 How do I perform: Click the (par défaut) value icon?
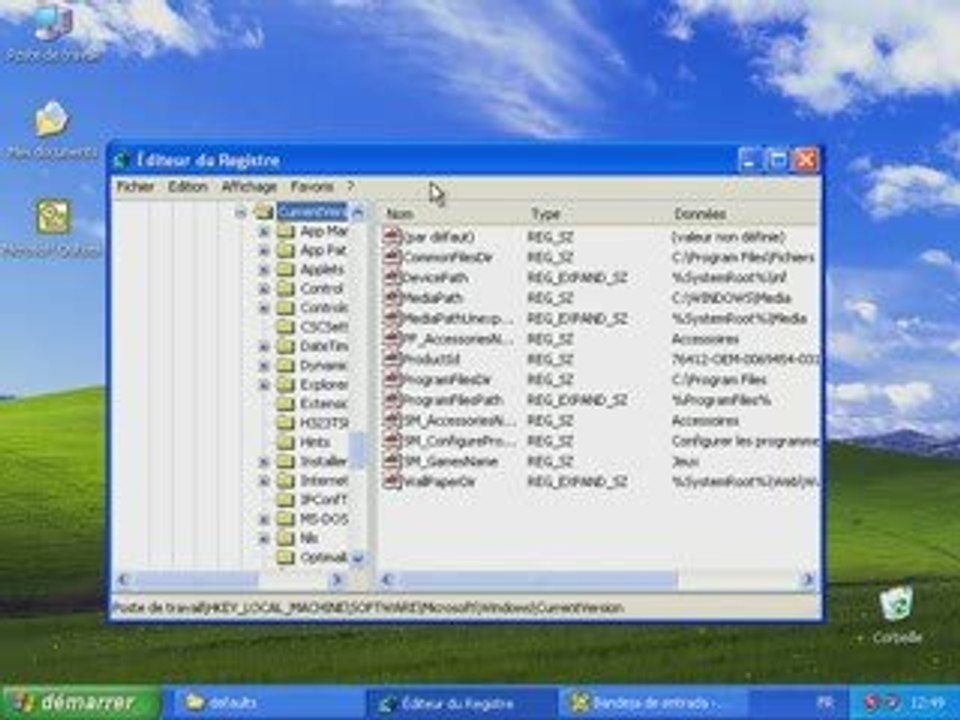tap(392, 236)
